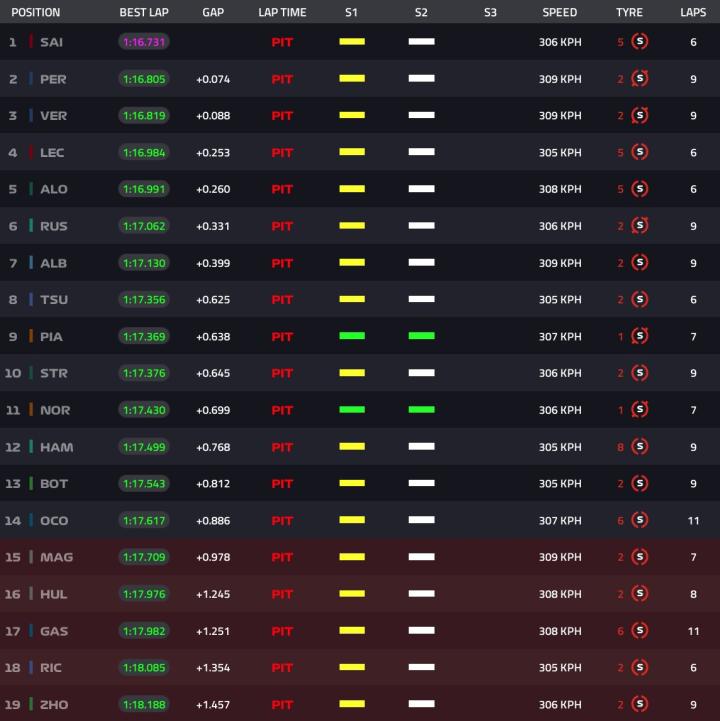Select the RUS driver name
Screen dimensions: 720x721
tap(54, 226)
